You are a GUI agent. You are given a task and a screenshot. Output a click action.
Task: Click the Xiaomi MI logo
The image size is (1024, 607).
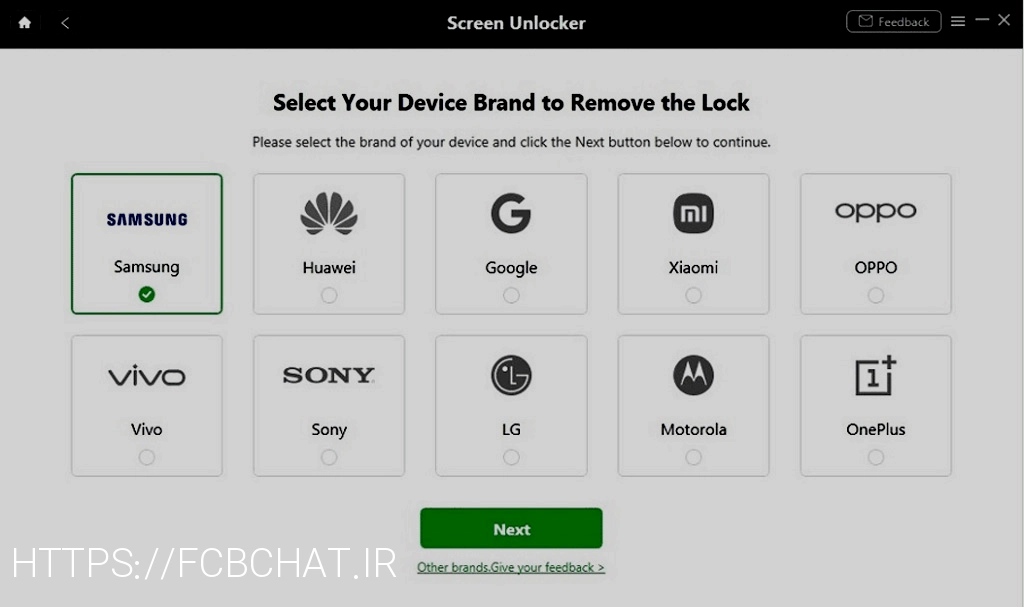(693, 213)
